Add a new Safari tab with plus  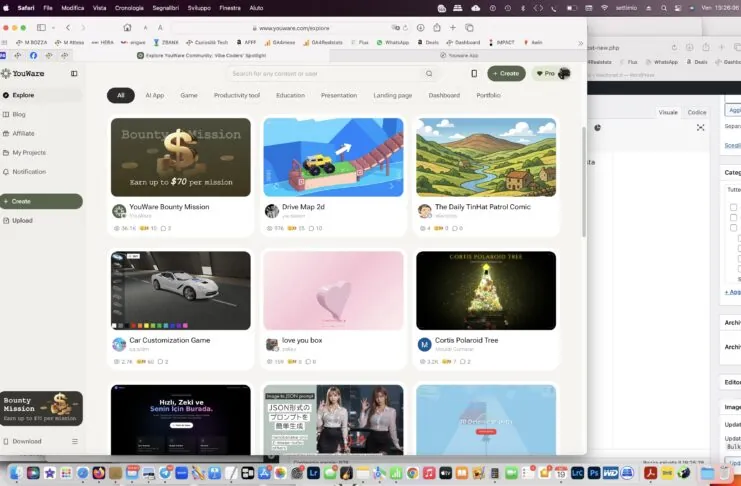pyautogui.click(x=453, y=27)
